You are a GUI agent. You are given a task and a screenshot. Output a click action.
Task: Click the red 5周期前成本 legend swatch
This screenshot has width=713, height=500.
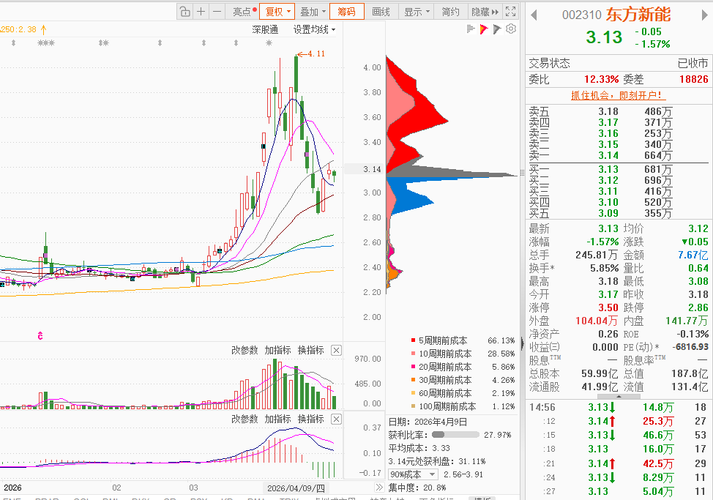tap(413, 340)
